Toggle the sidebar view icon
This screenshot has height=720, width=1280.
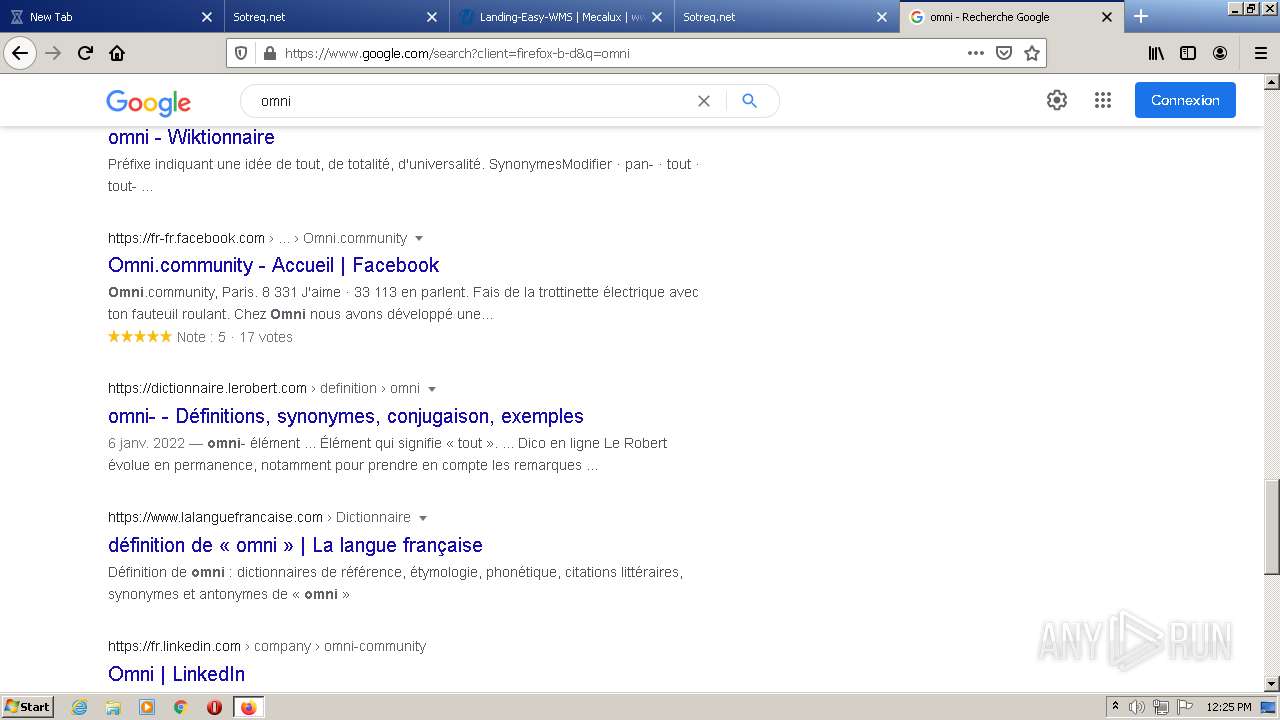(x=1188, y=53)
